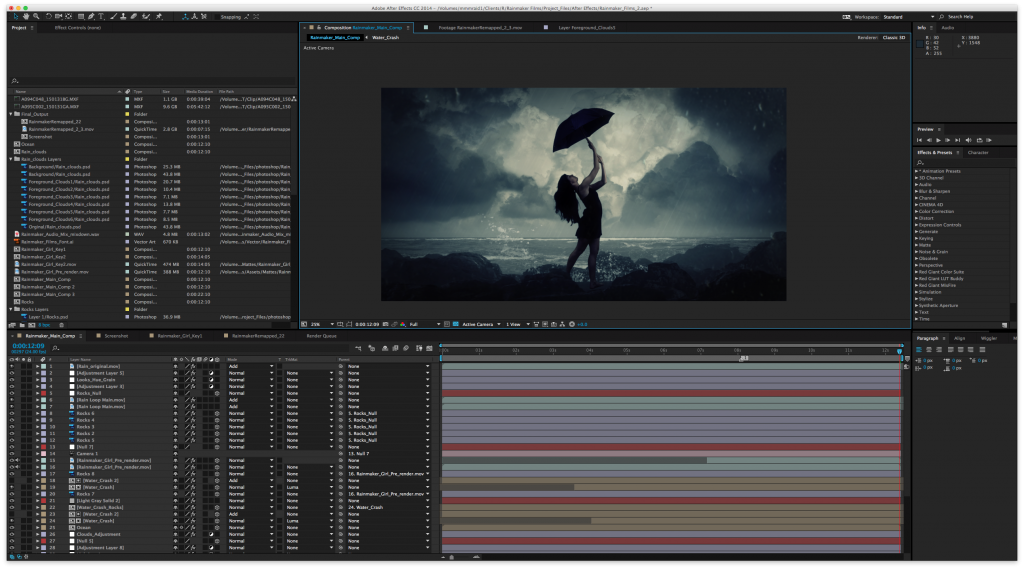Open Active Camera view dropdown
This screenshot has height=569, width=1024.
(x=482, y=324)
